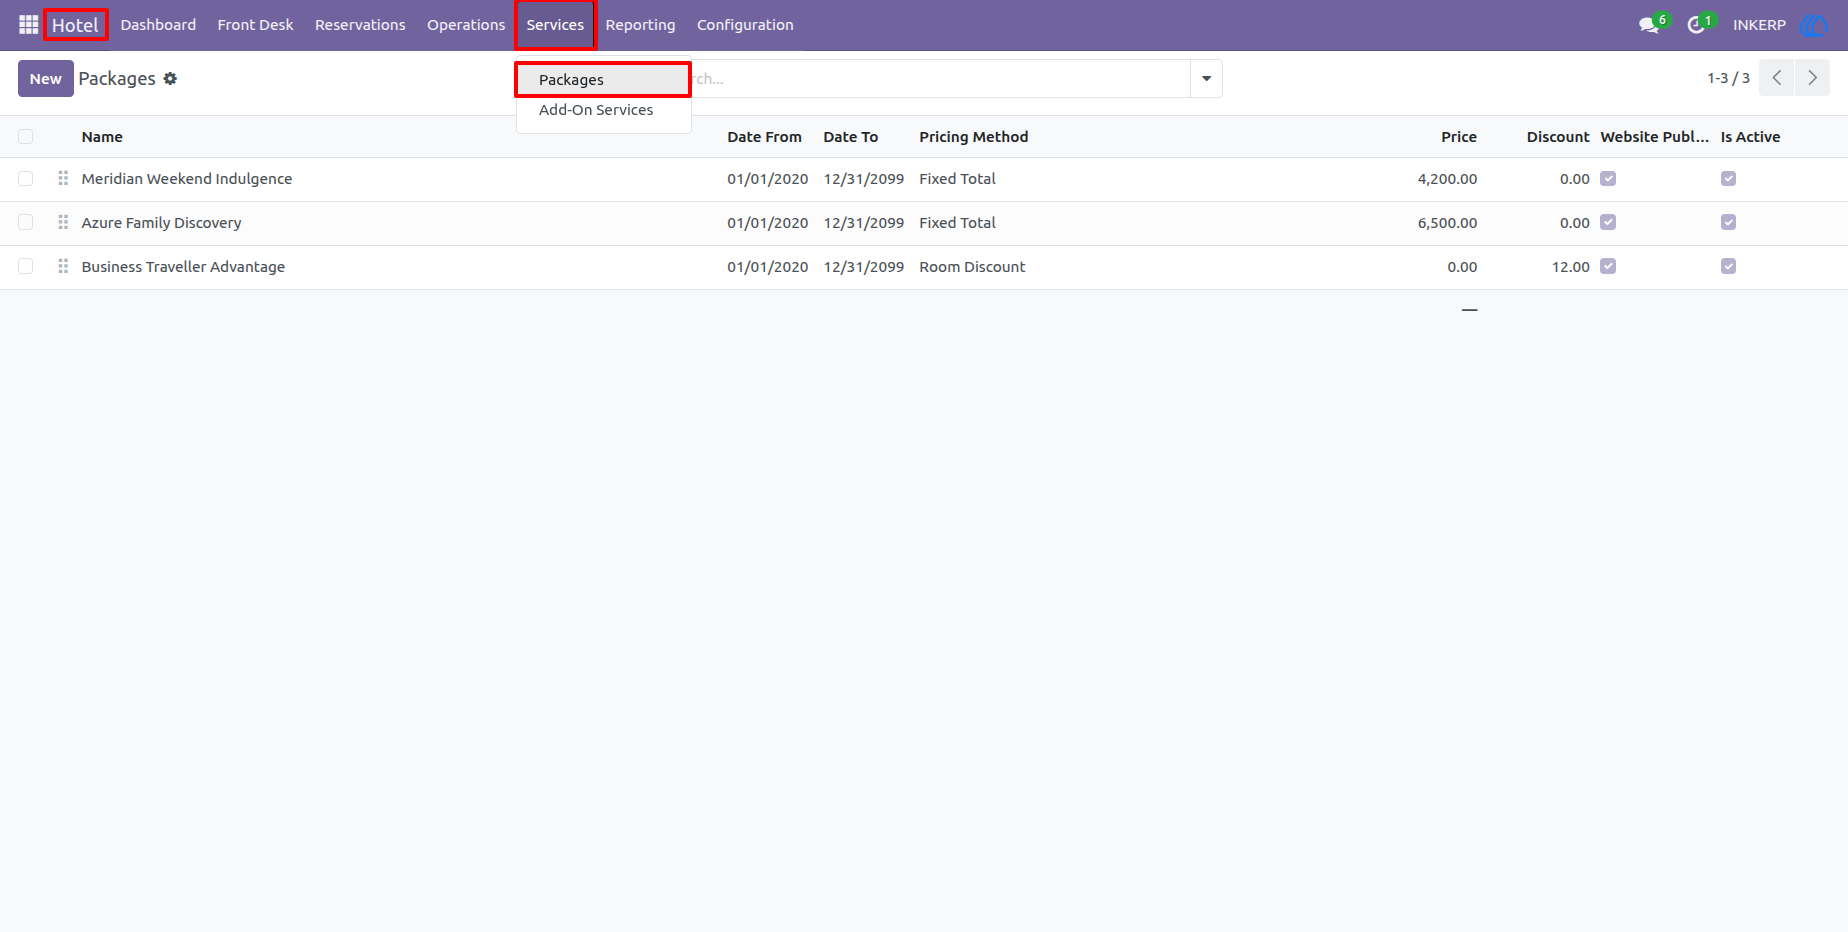Choose Packages in the Services dropdown
This screenshot has width=1848, height=932.
603,80
